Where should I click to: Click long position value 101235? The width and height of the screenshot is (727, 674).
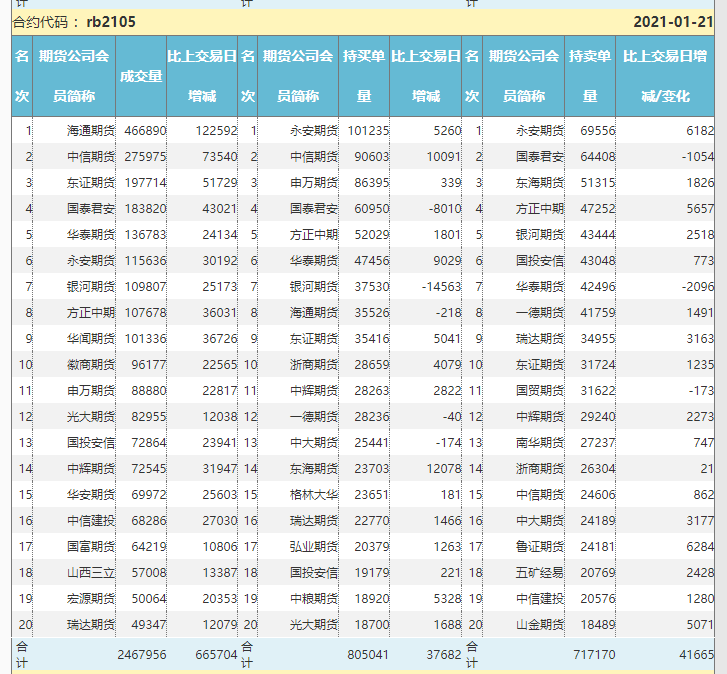tap(368, 131)
